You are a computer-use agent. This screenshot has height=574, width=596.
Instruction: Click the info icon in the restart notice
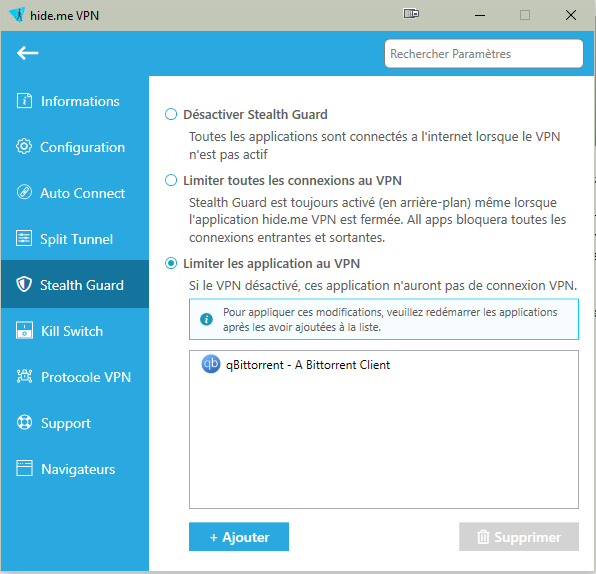click(206, 319)
